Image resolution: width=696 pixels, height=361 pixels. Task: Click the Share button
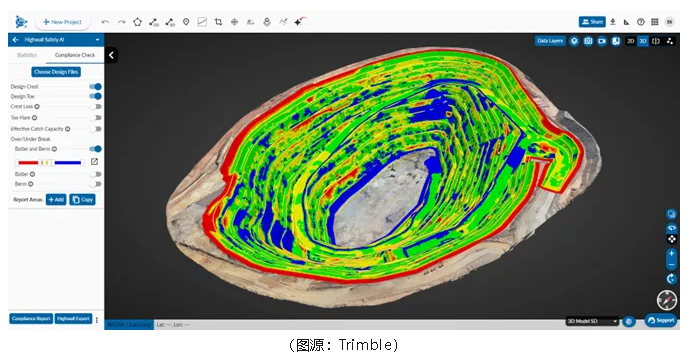click(x=592, y=22)
